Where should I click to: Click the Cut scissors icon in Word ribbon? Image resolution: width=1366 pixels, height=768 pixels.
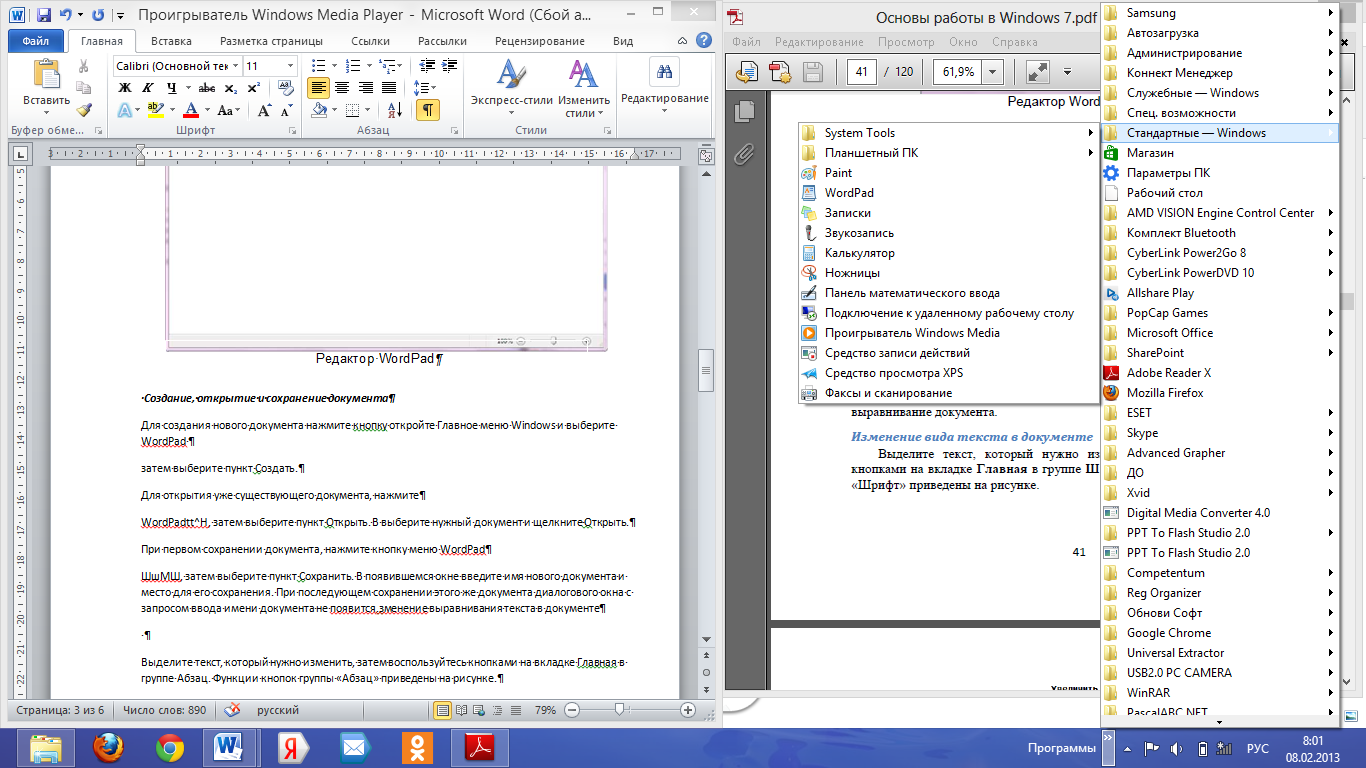coord(84,66)
